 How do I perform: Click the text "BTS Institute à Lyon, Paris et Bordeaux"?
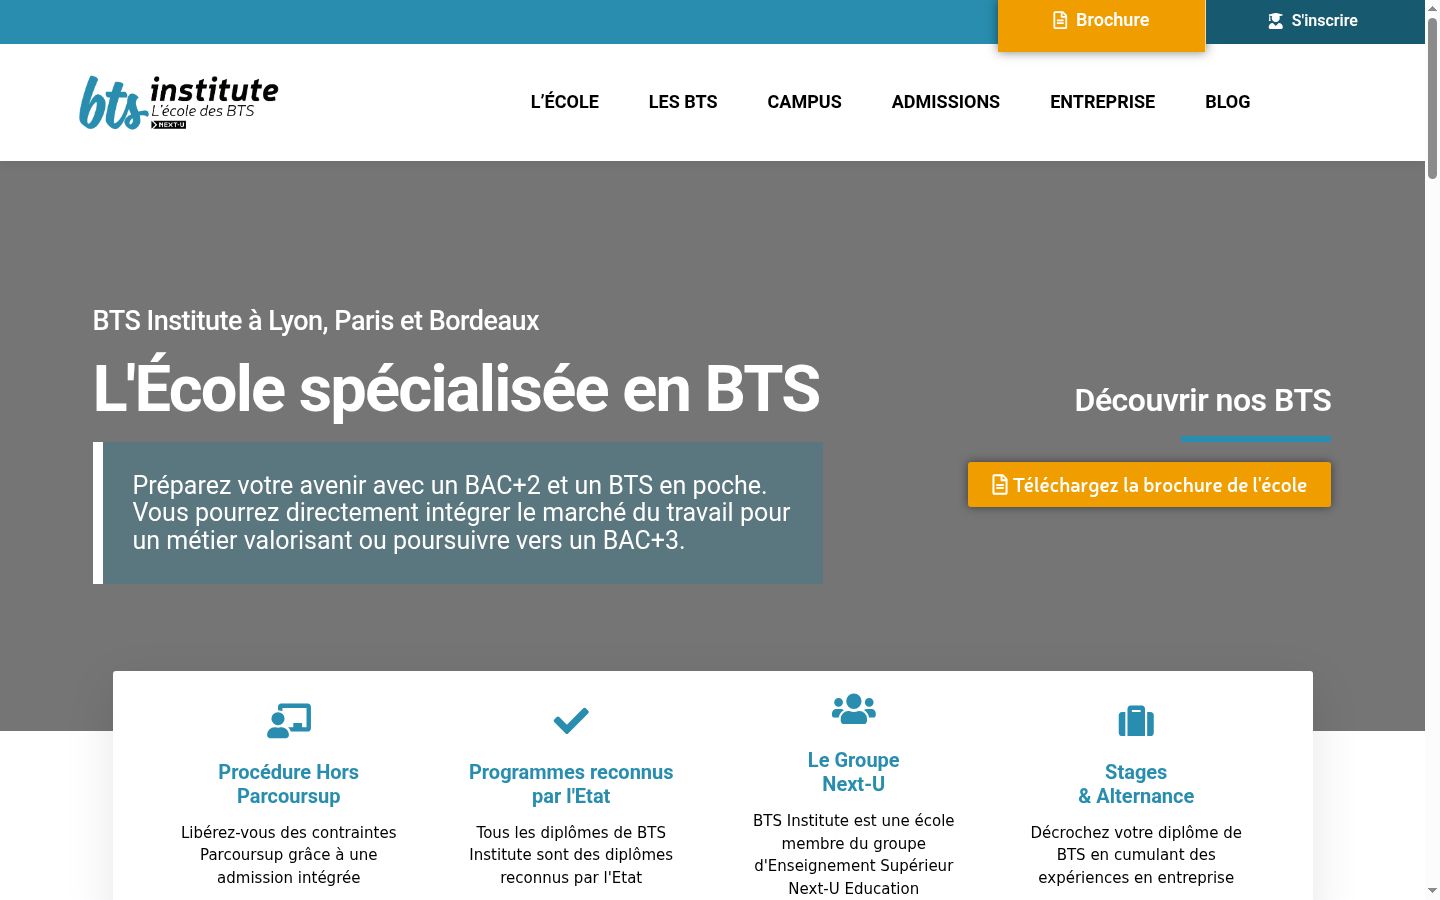point(316,321)
